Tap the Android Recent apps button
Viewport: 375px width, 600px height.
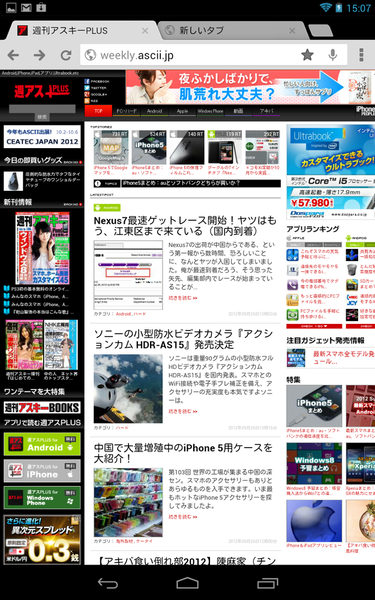268,583
